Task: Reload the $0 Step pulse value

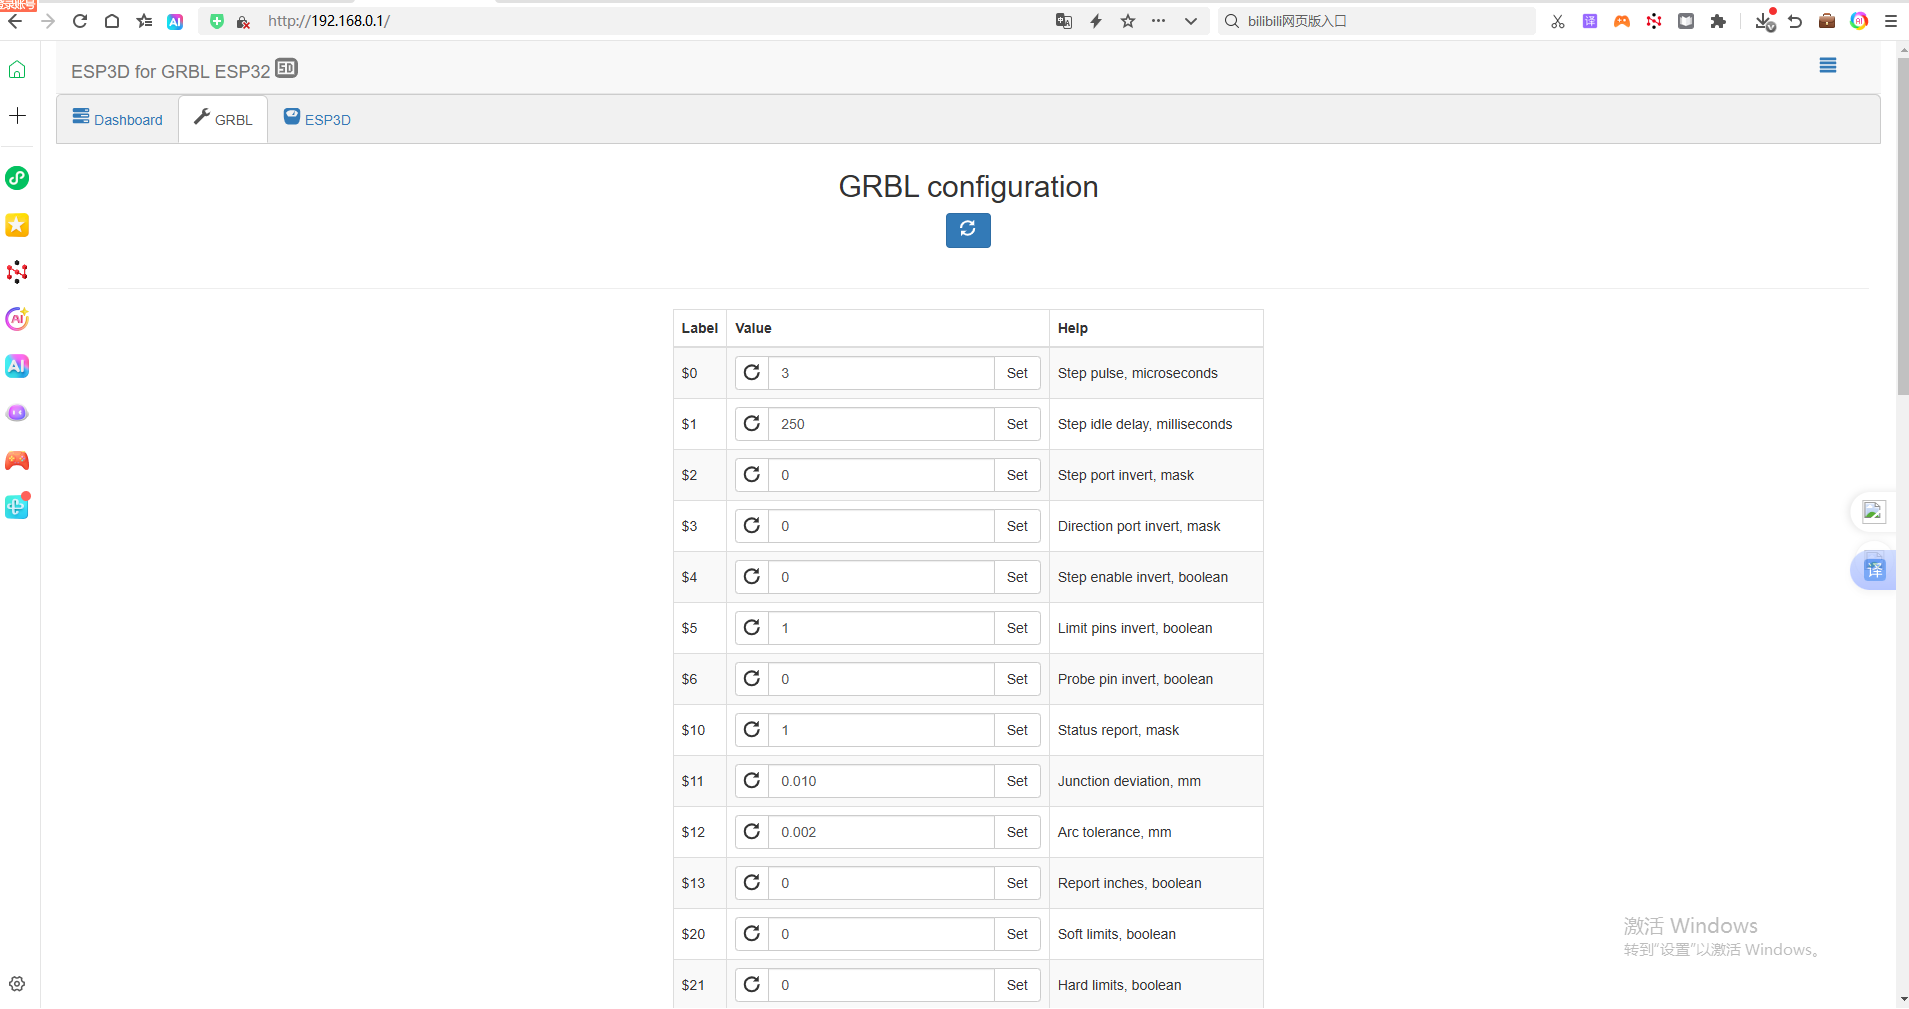Action: 751,373
